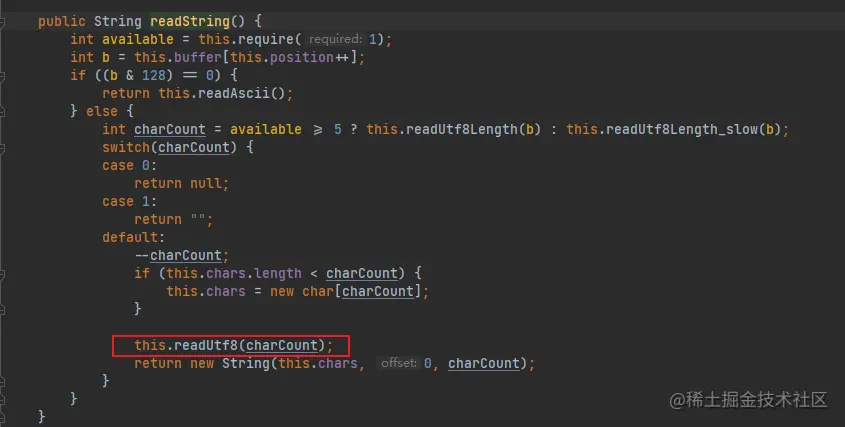
Task: Click the '--charCount;' decrement statement
Action: click(x=182, y=255)
